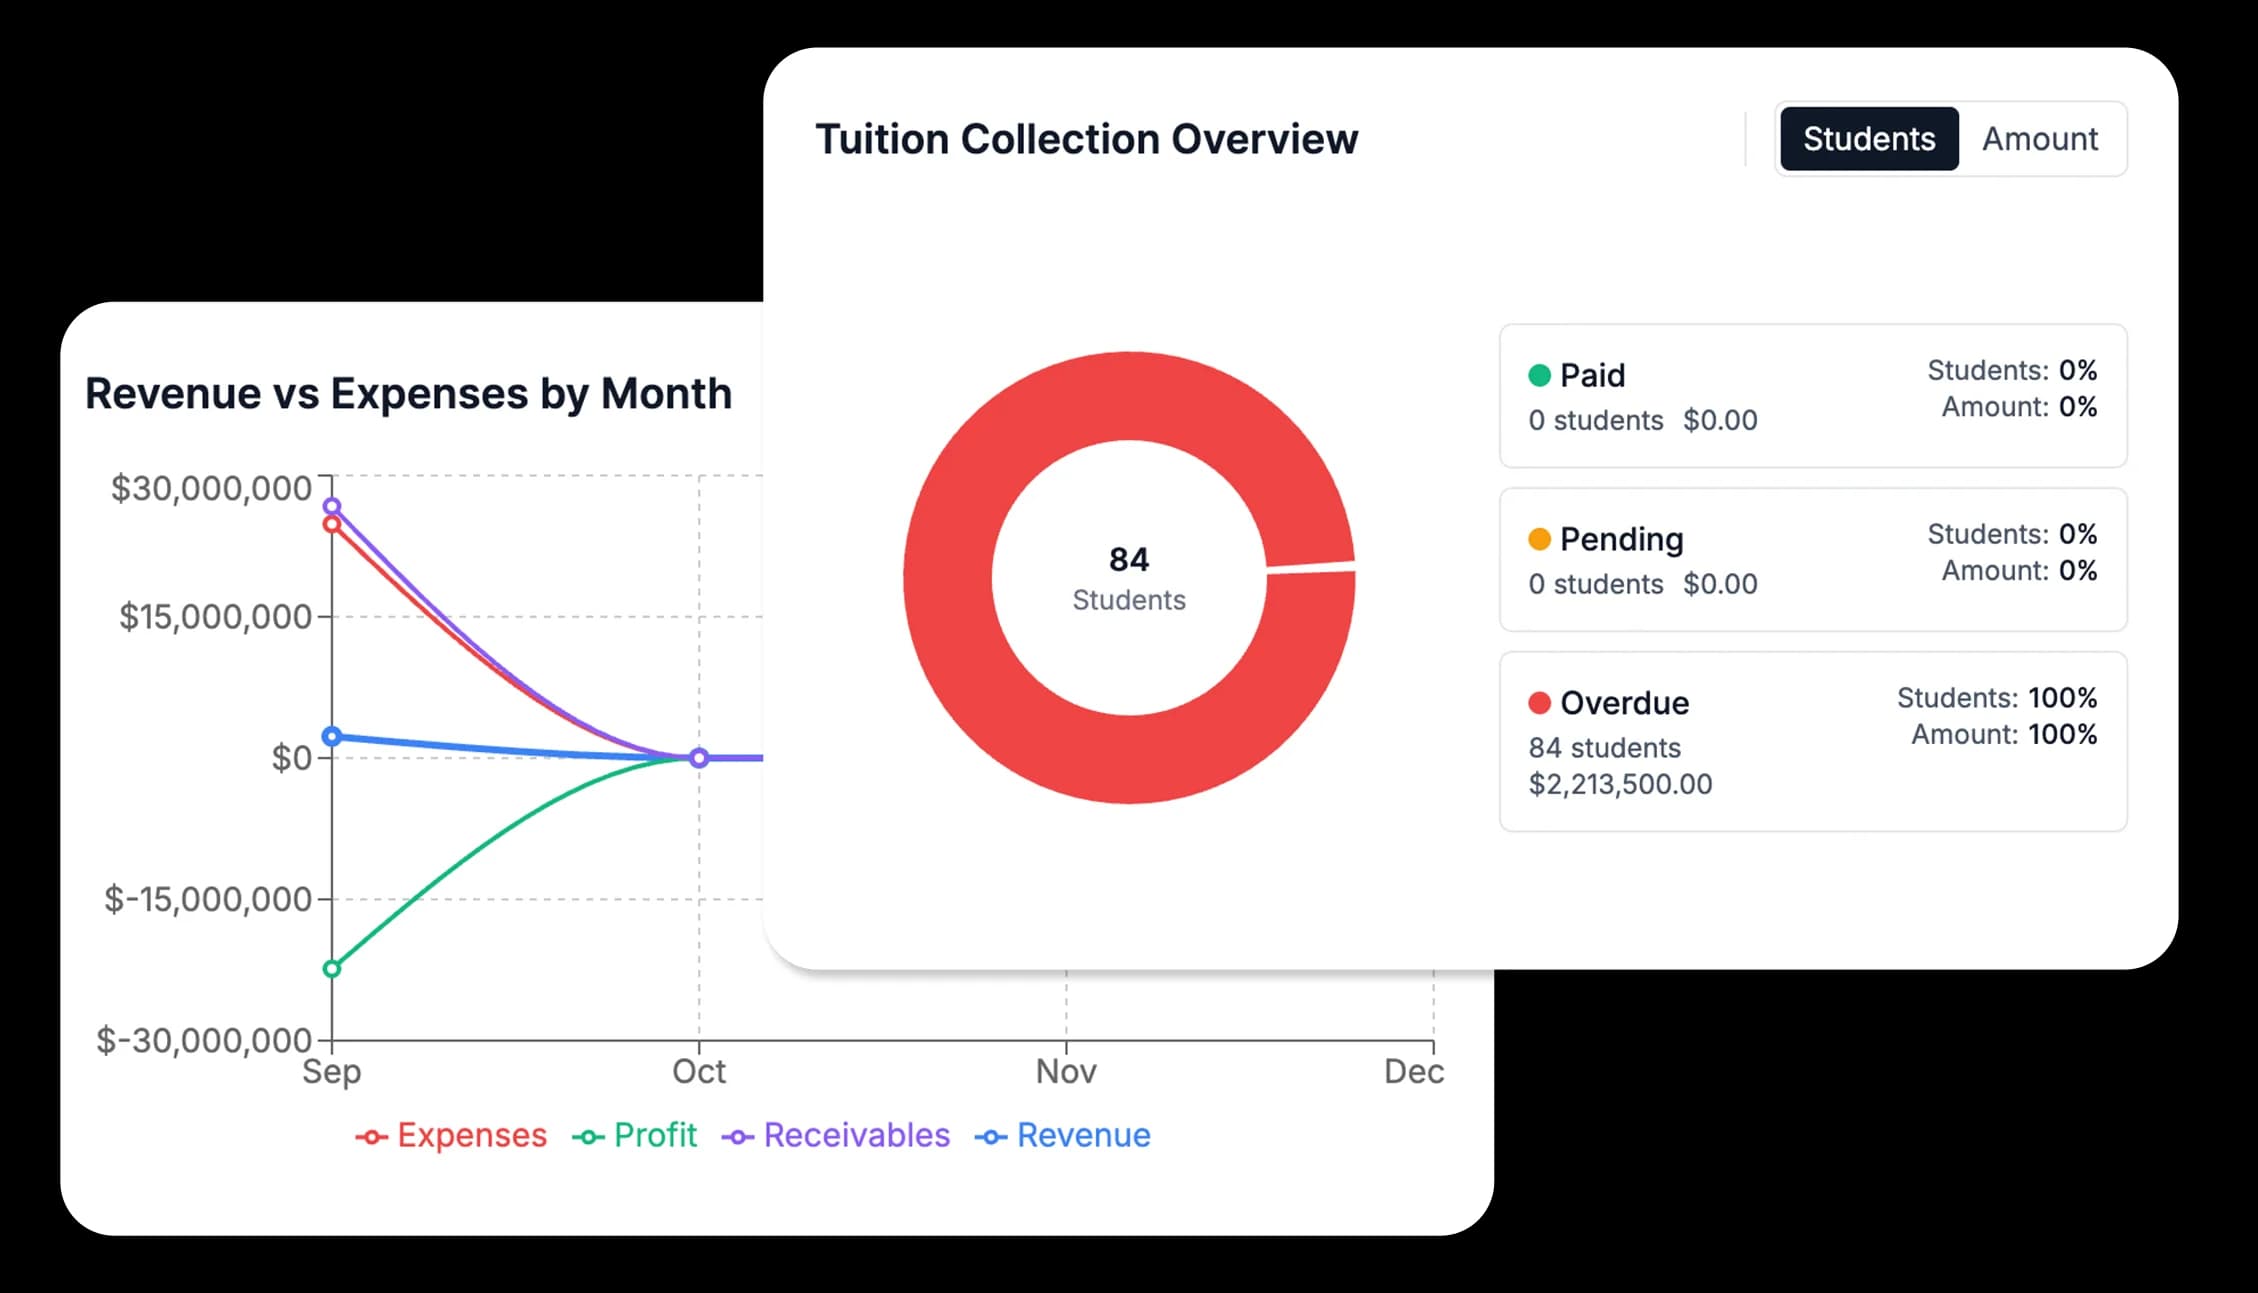Select the Oct data point marker
This screenshot has width=2258, height=1293.
(699, 758)
